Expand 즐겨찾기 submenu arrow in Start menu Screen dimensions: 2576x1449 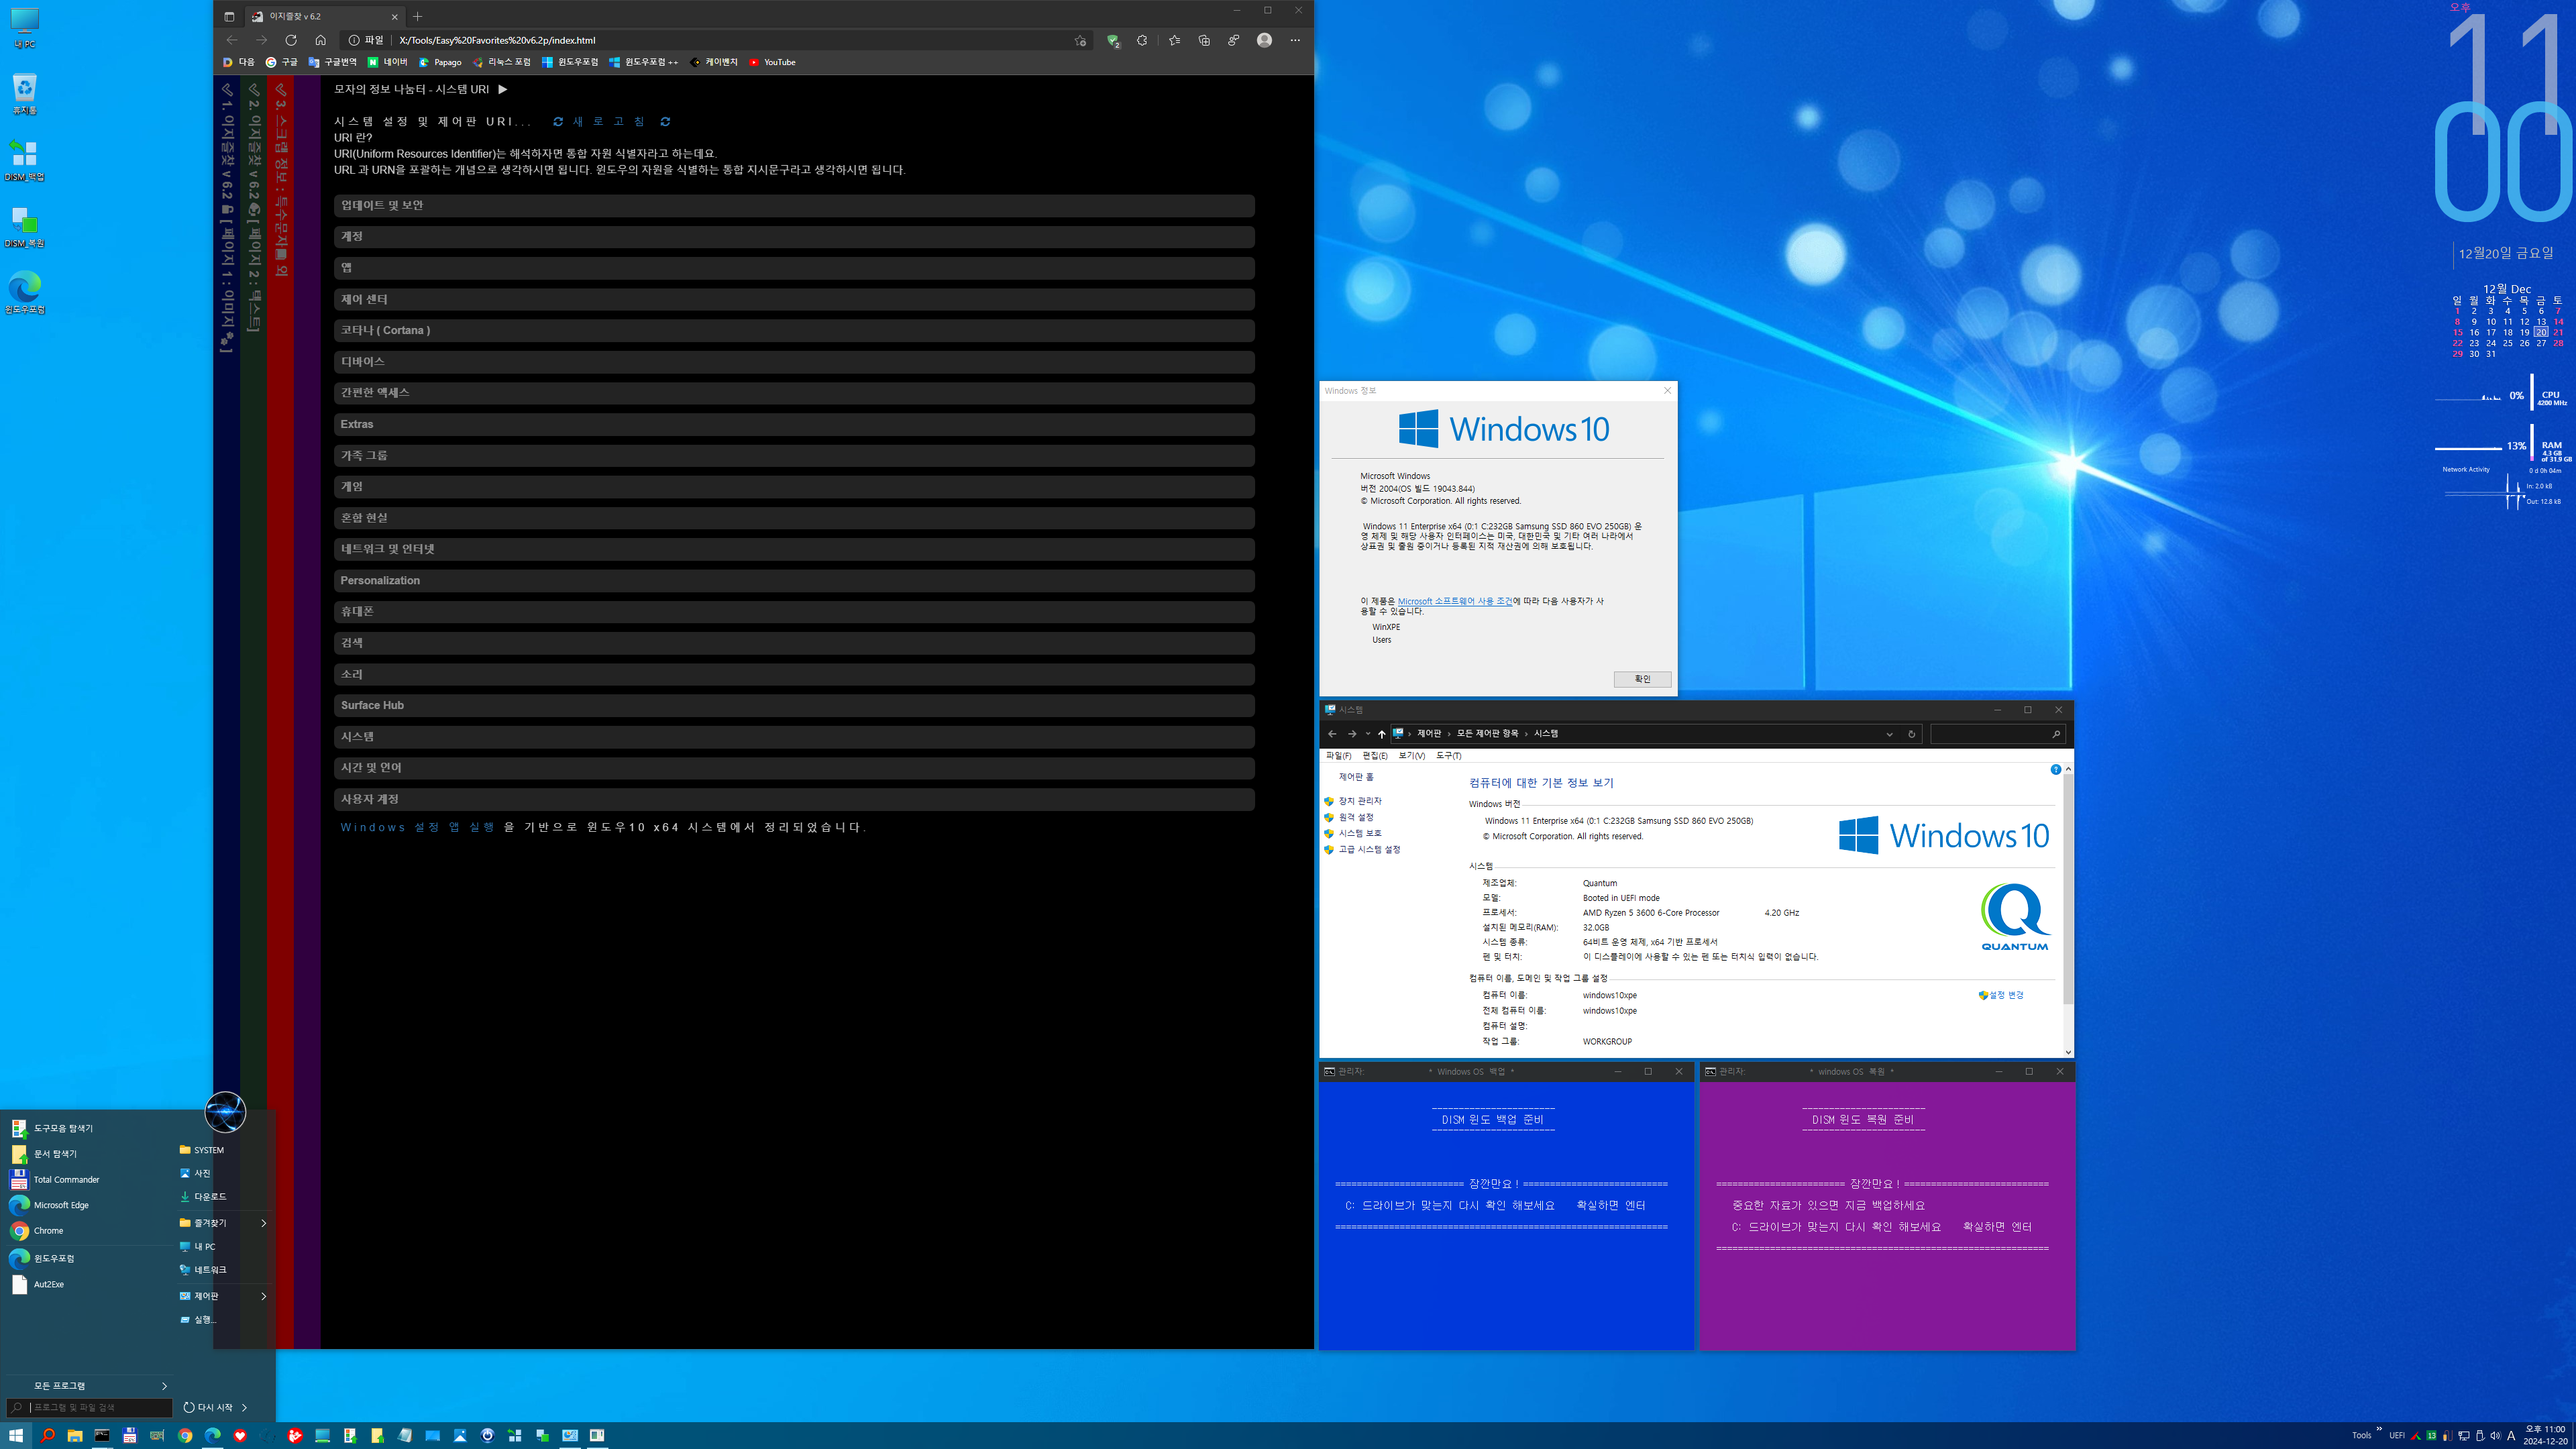tap(263, 1223)
